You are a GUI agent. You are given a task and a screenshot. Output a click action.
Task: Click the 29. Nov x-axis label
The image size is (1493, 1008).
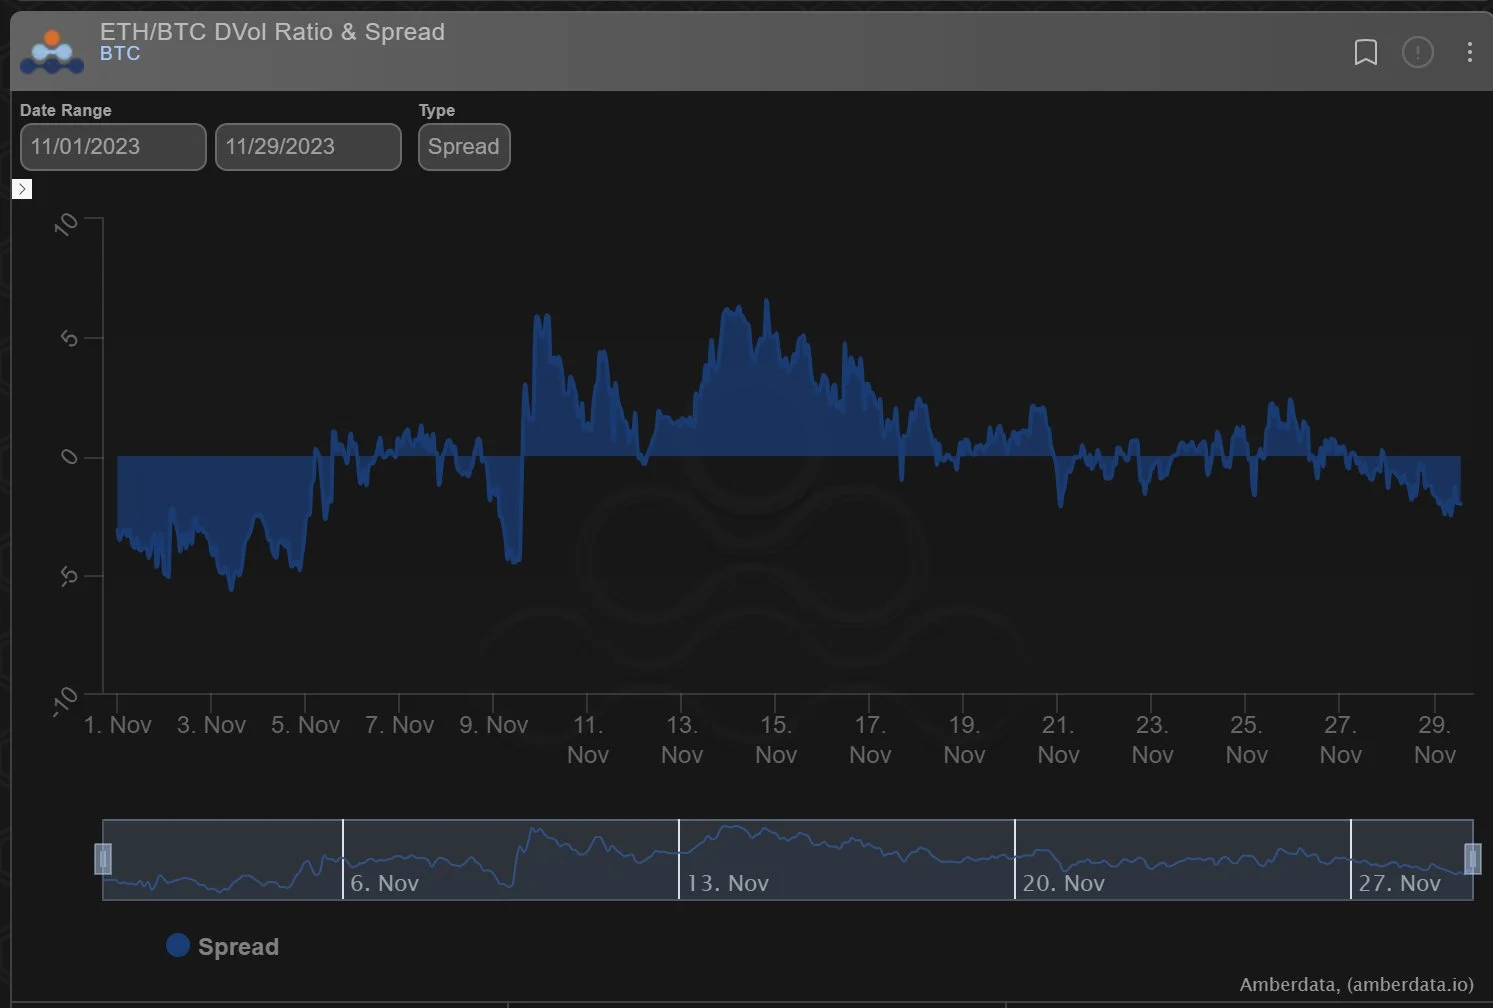pos(1434,740)
